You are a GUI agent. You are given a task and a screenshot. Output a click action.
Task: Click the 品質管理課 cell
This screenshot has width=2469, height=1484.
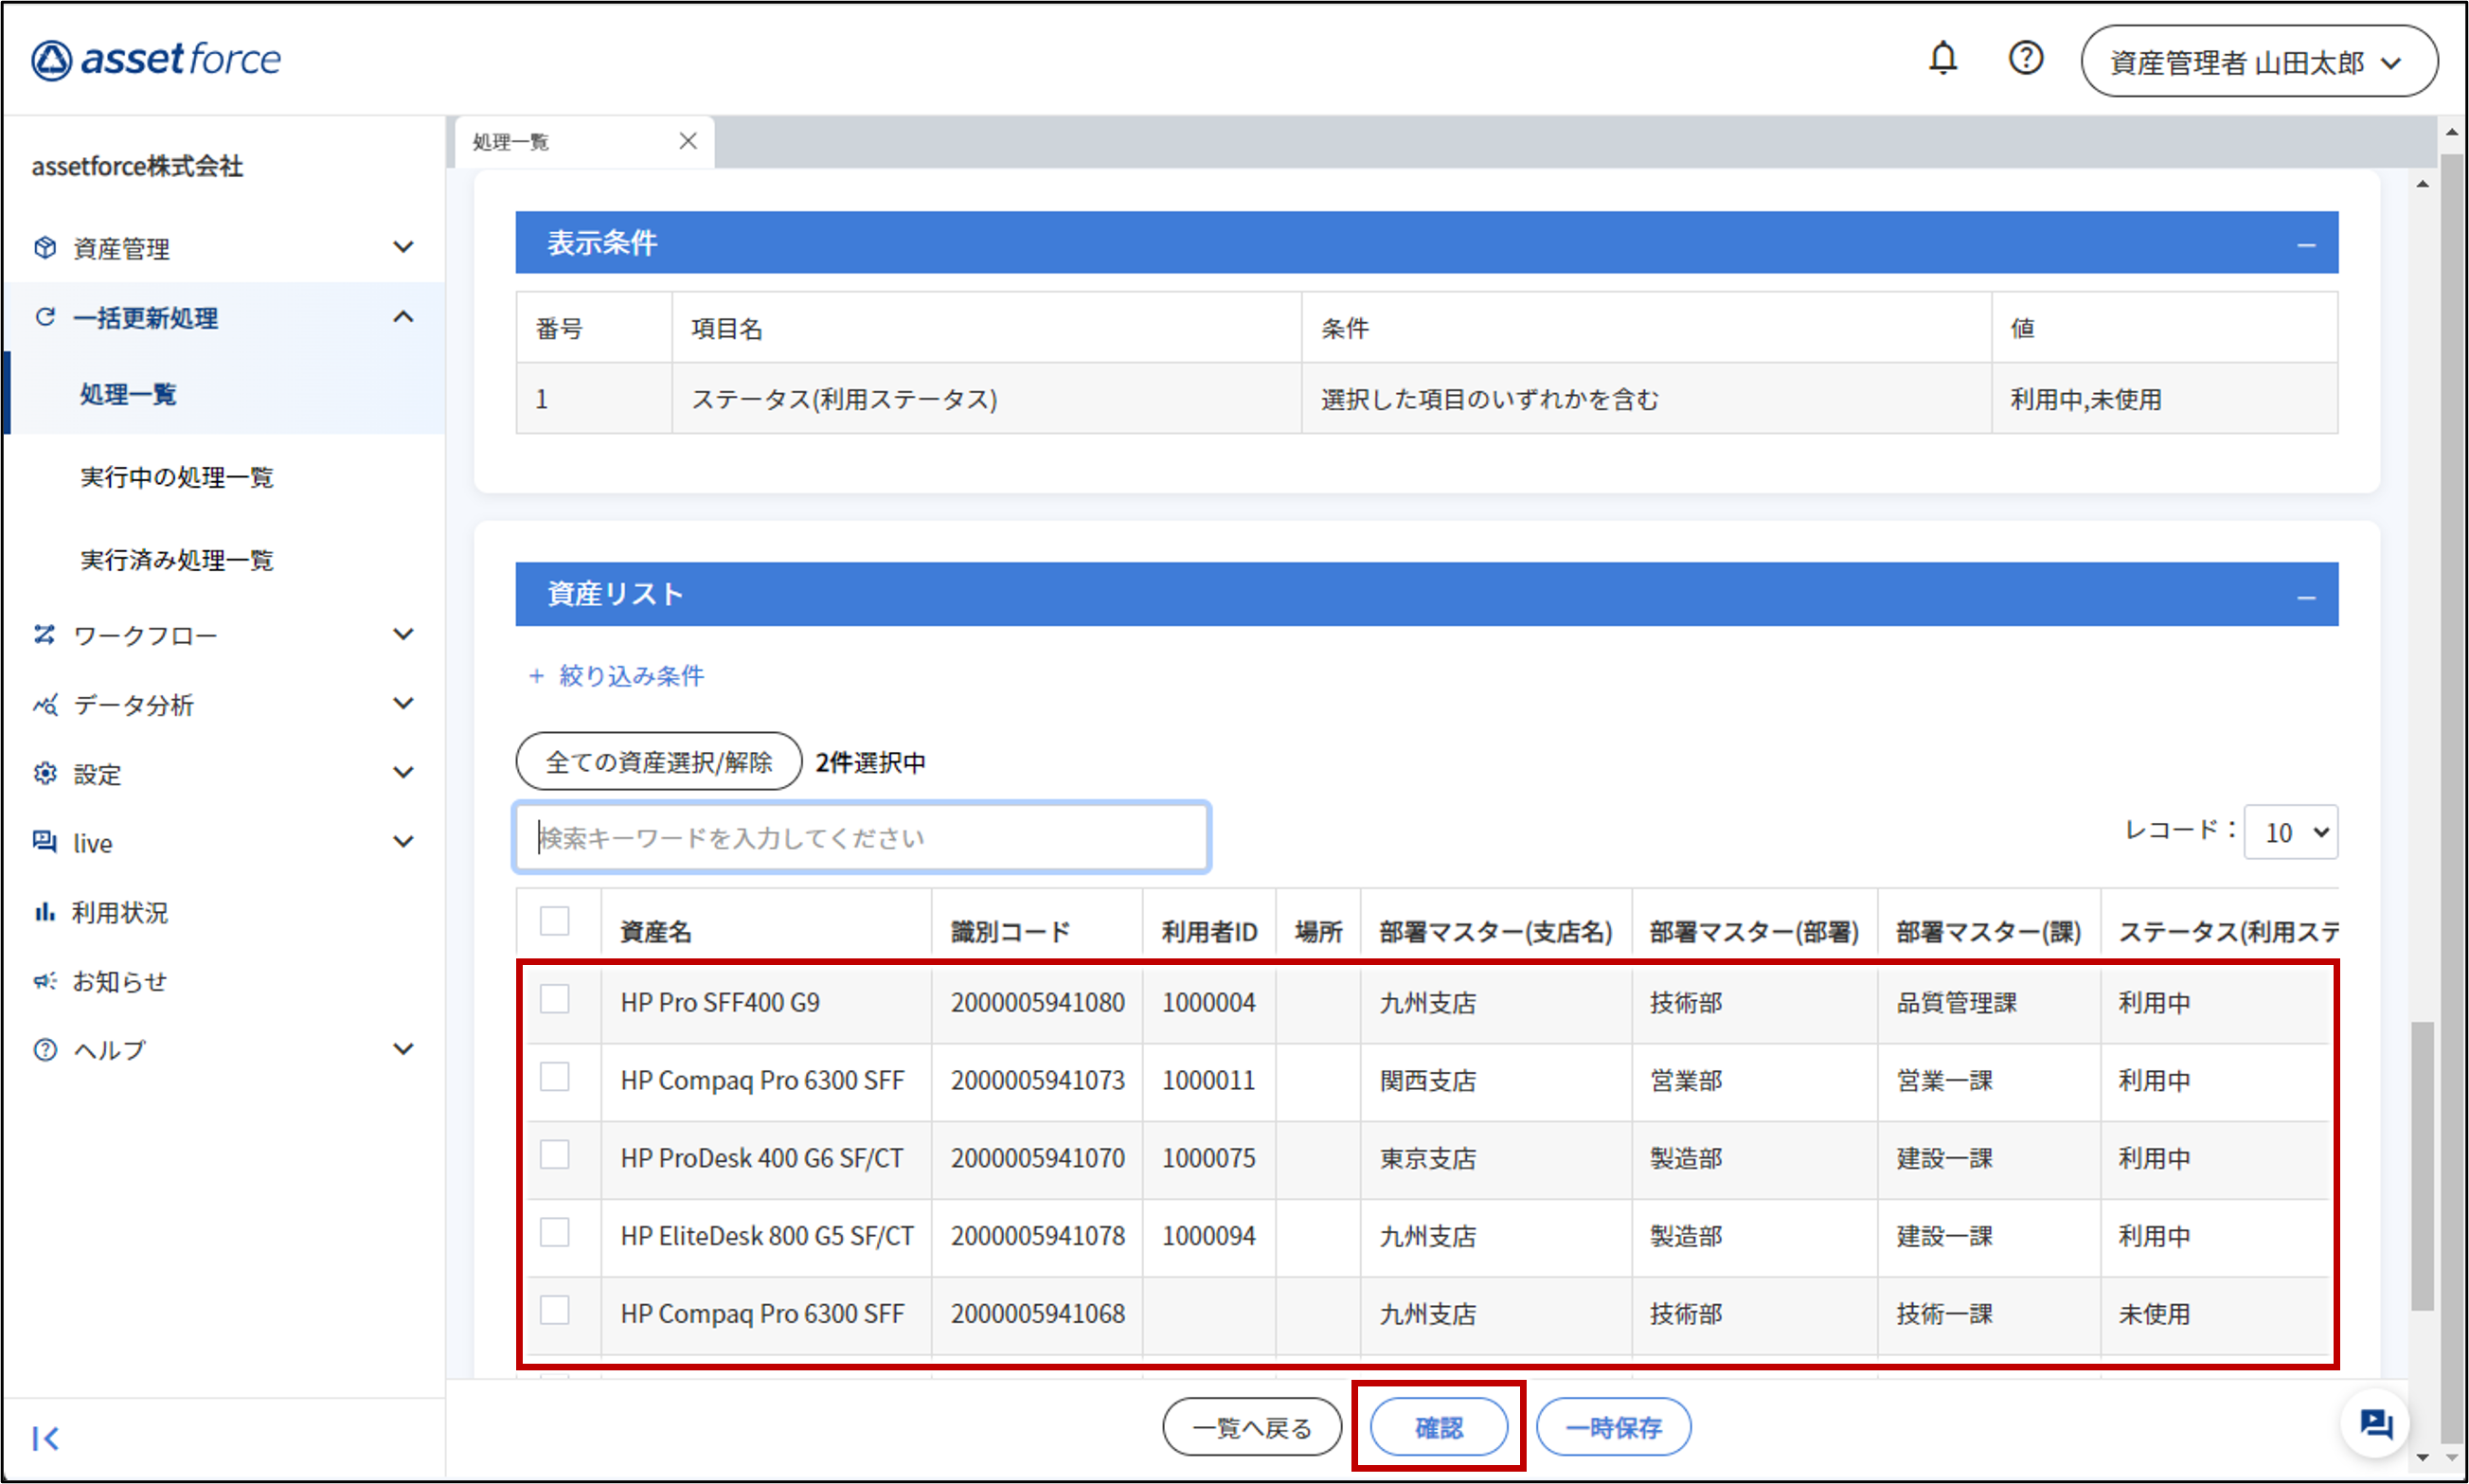(1956, 1002)
